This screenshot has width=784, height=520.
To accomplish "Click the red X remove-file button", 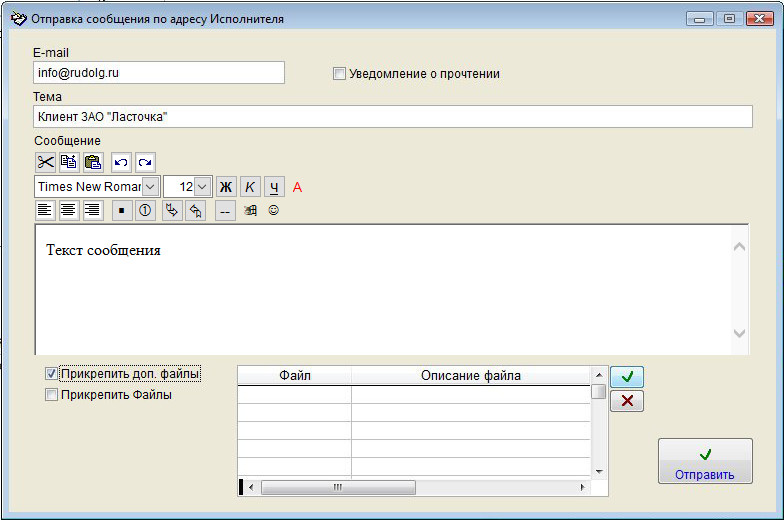I will coord(627,401).
